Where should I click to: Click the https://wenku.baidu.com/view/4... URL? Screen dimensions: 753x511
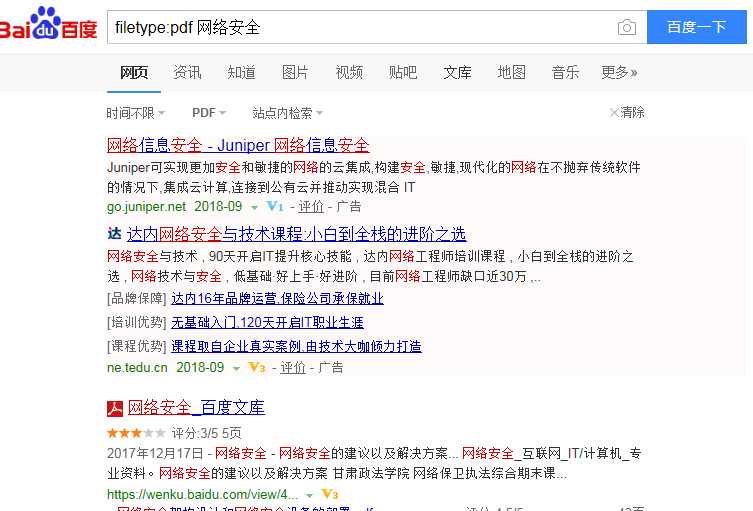pos(203,494)
